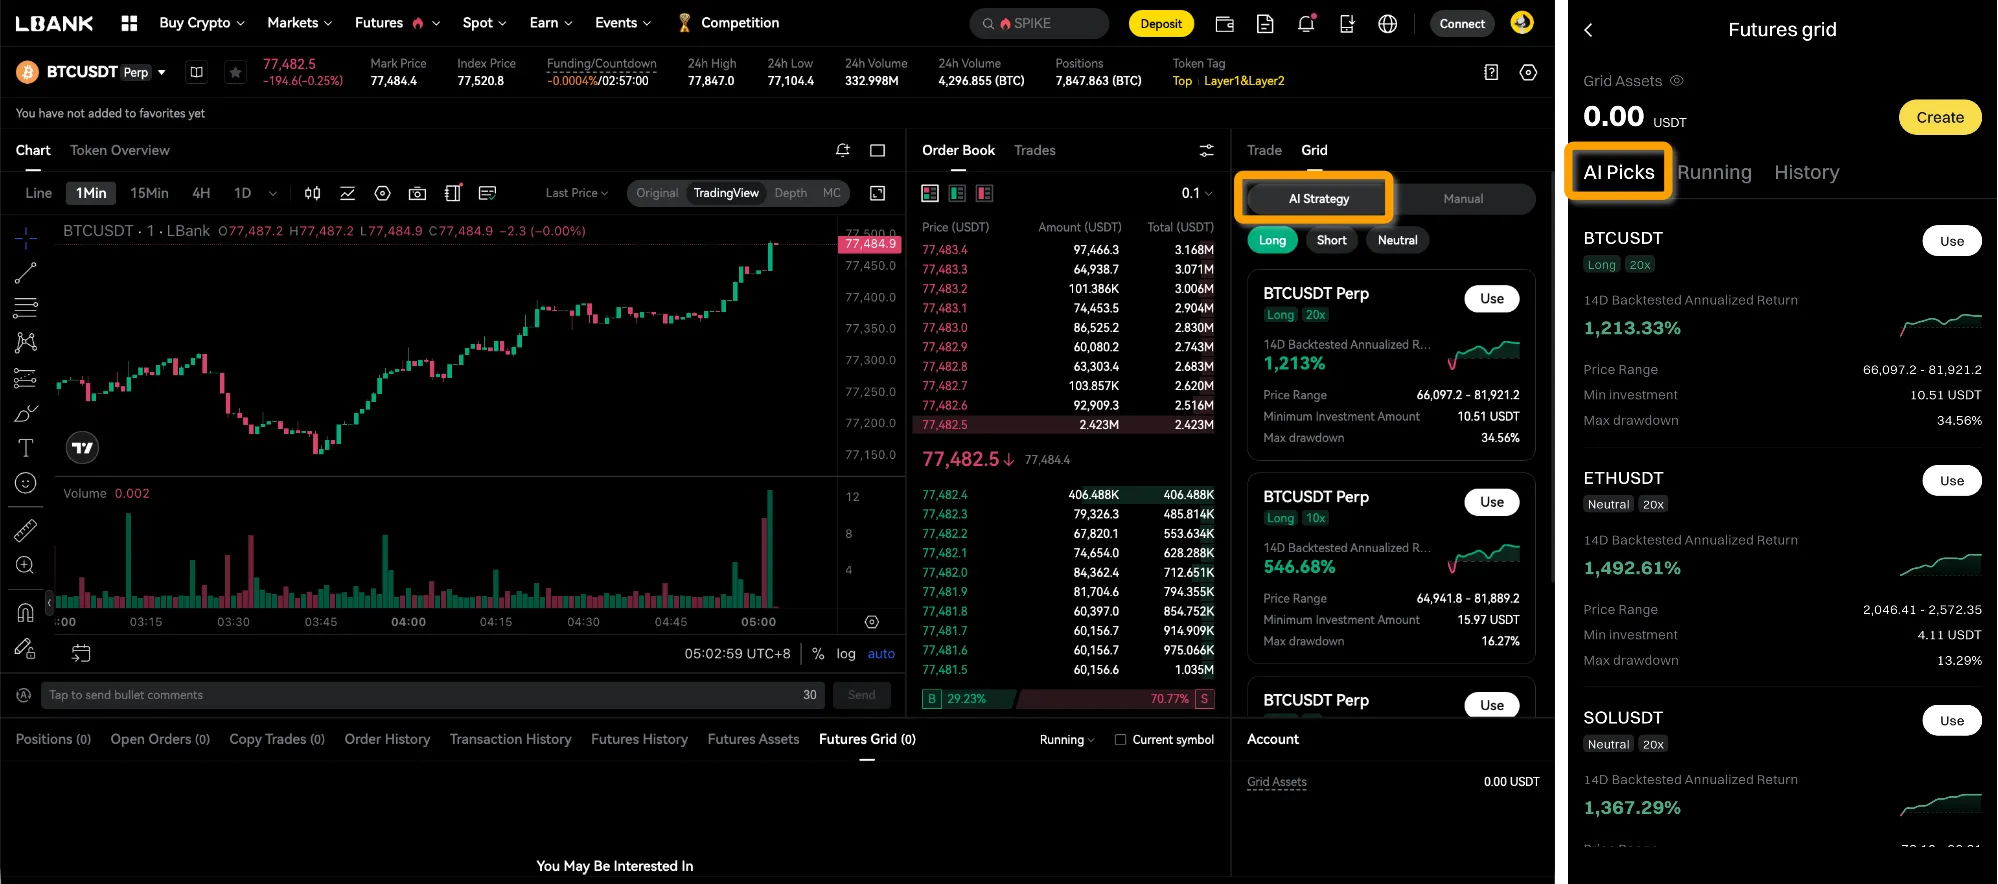The height and width of the screenshot is (884, 1998).
Task: Select the text annotation tool
Action: point(26,448)
